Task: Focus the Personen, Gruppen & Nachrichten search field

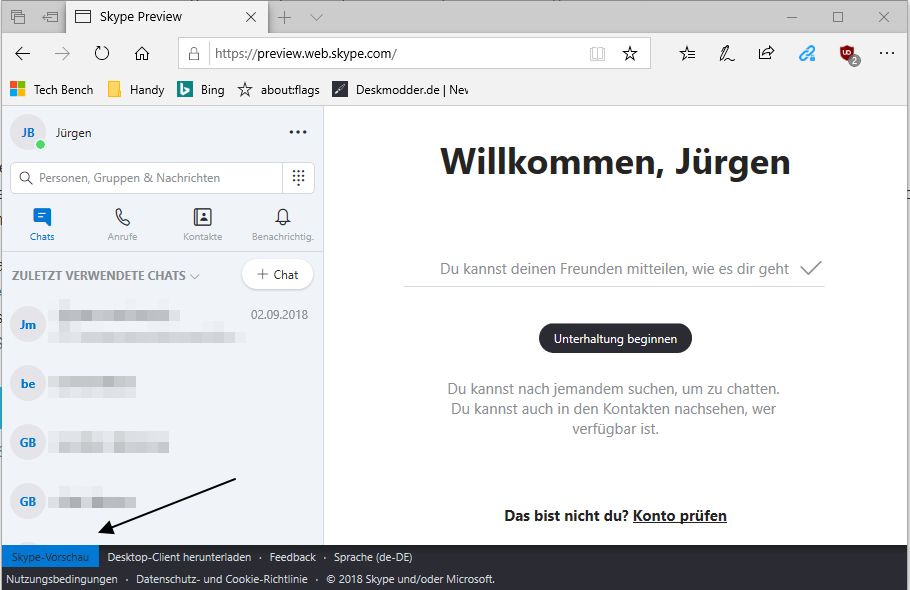Action: point(146,178)
